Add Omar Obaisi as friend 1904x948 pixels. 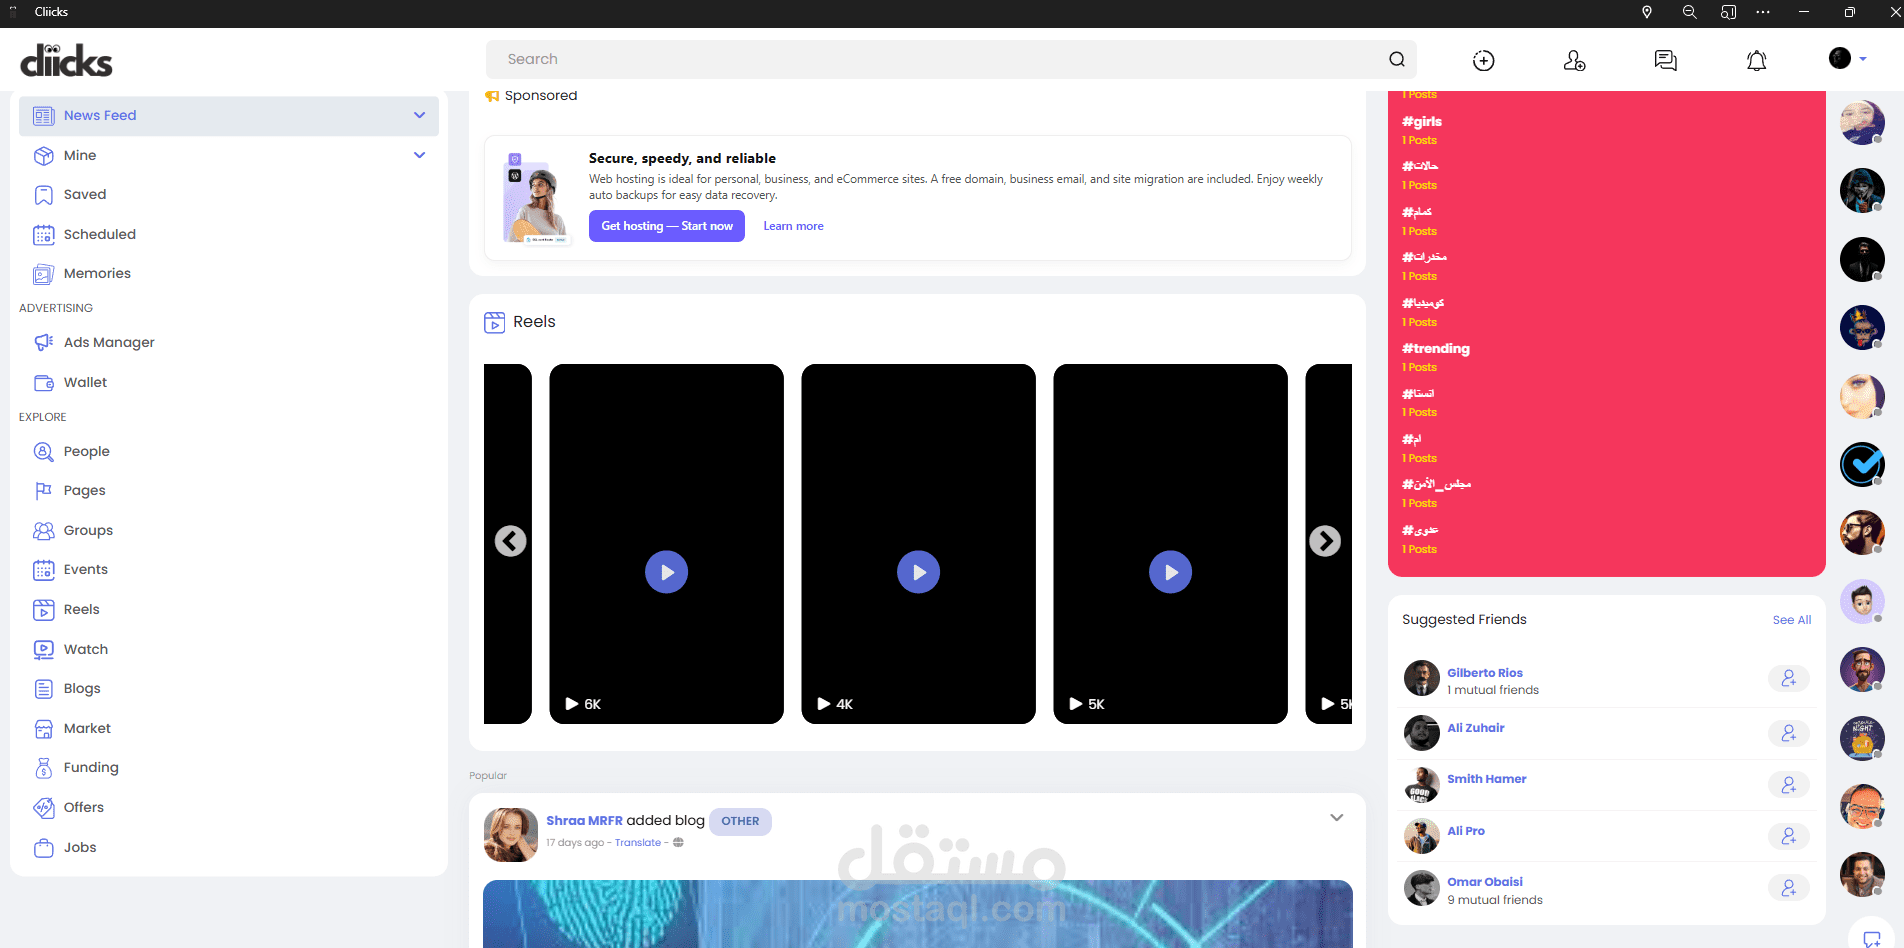pyautogui.click(x=1789, y=888)
